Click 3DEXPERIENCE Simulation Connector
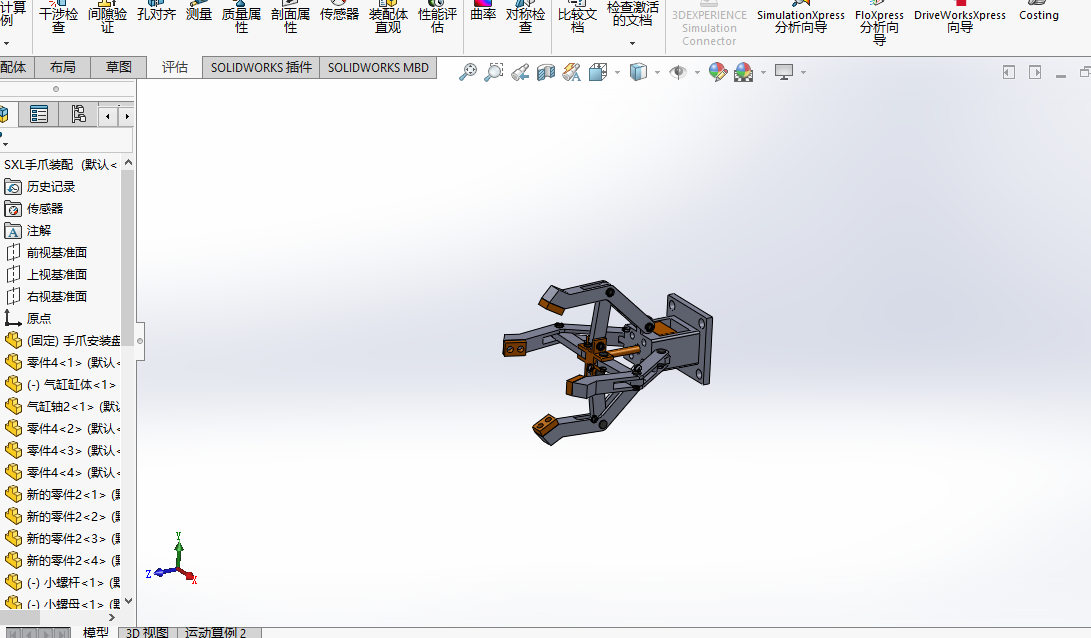 (x=709, y=24)
